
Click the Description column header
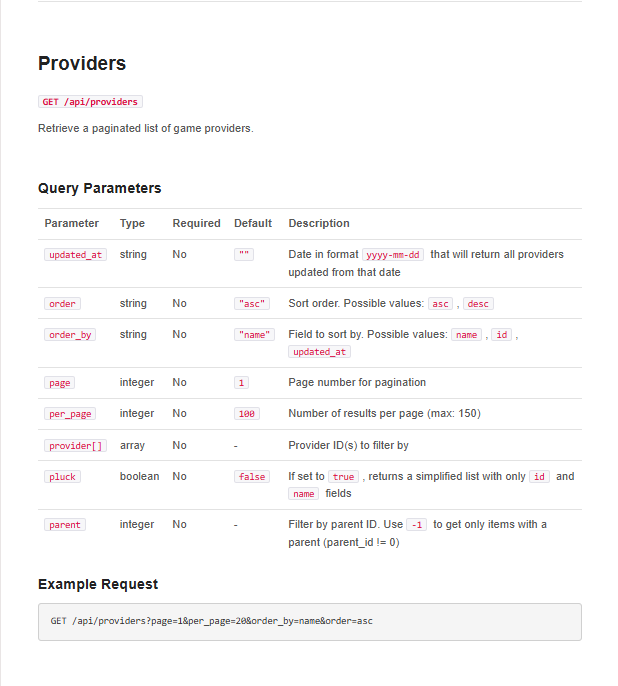point(319,223)
